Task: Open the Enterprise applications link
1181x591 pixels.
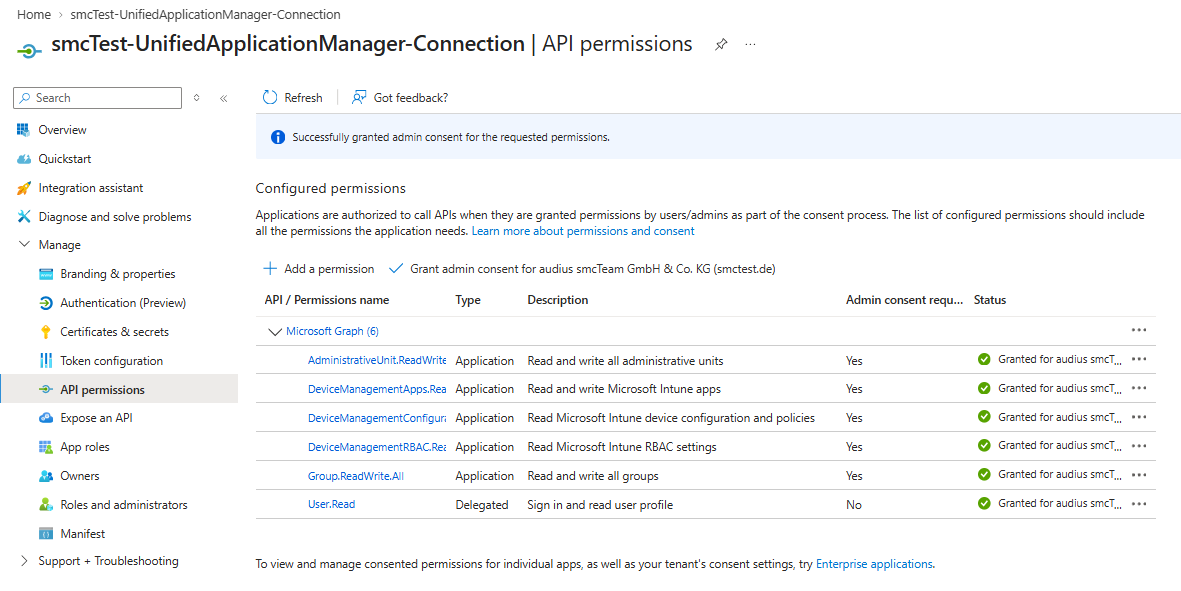Action: [874, 563]
